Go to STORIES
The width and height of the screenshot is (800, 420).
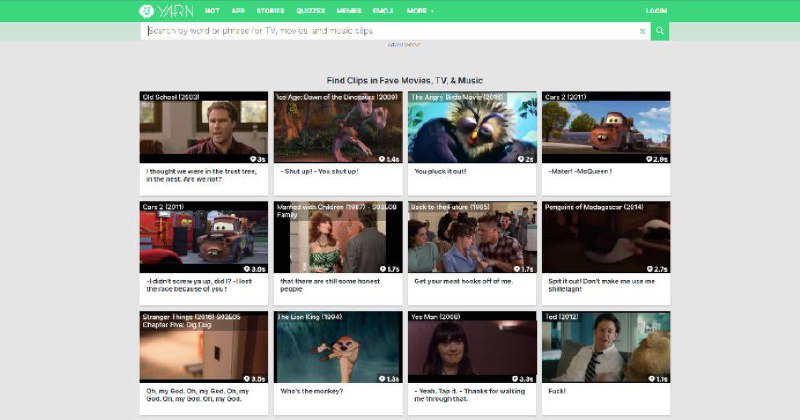coord(270,11)
